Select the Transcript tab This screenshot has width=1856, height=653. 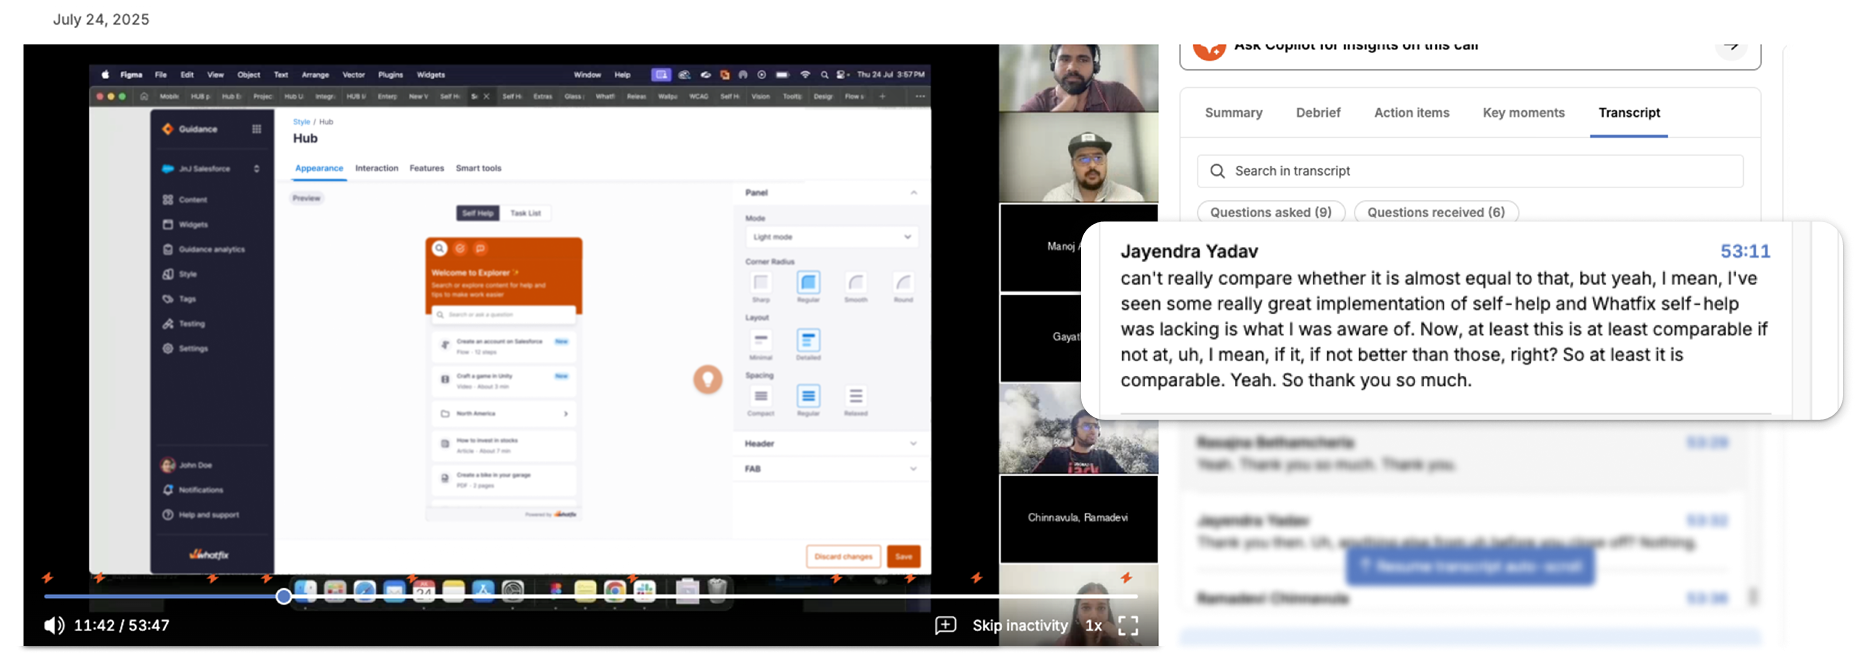point(1629,113)
